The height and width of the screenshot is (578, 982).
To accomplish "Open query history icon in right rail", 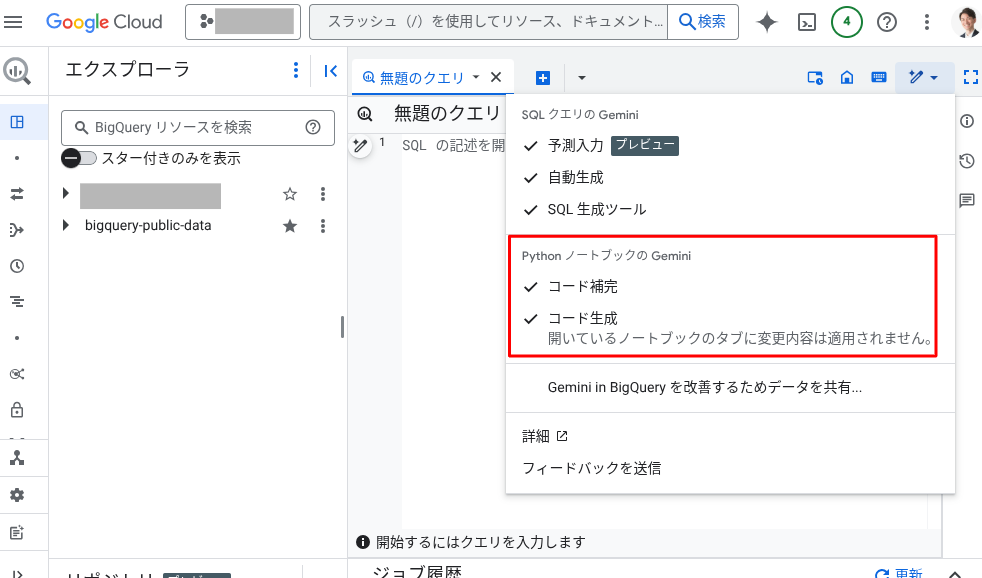I will (967, 161).
